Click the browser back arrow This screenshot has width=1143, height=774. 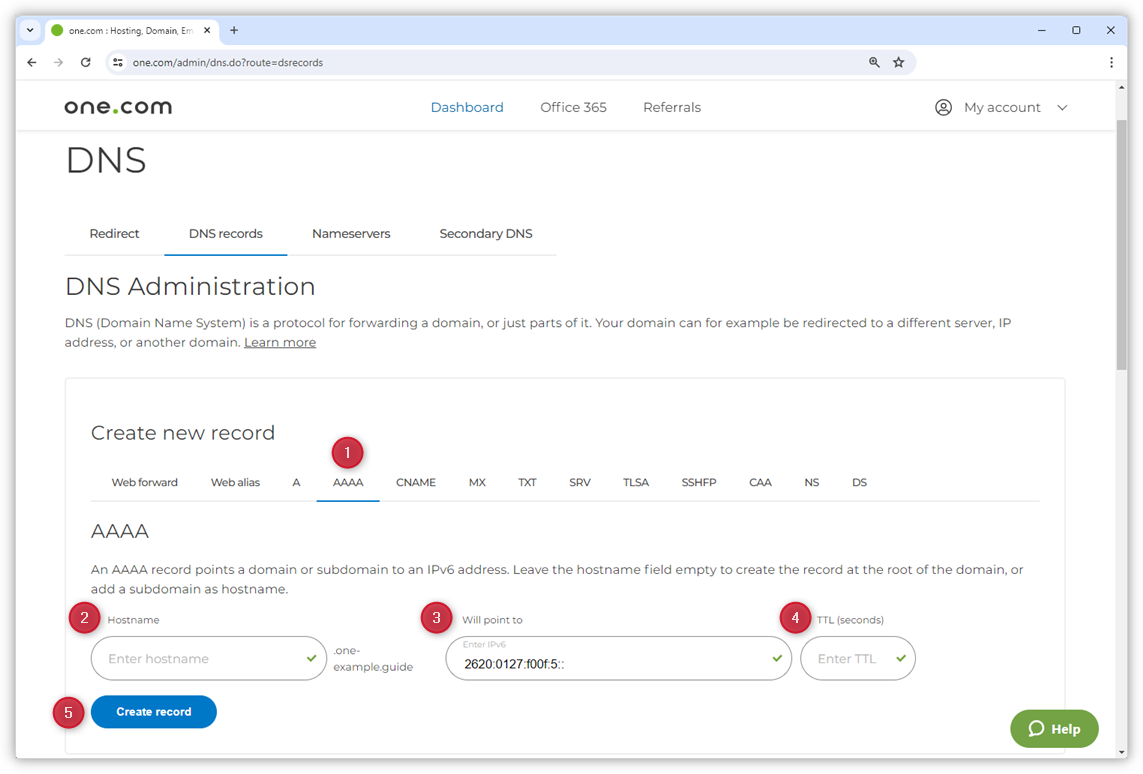[31, 62]
